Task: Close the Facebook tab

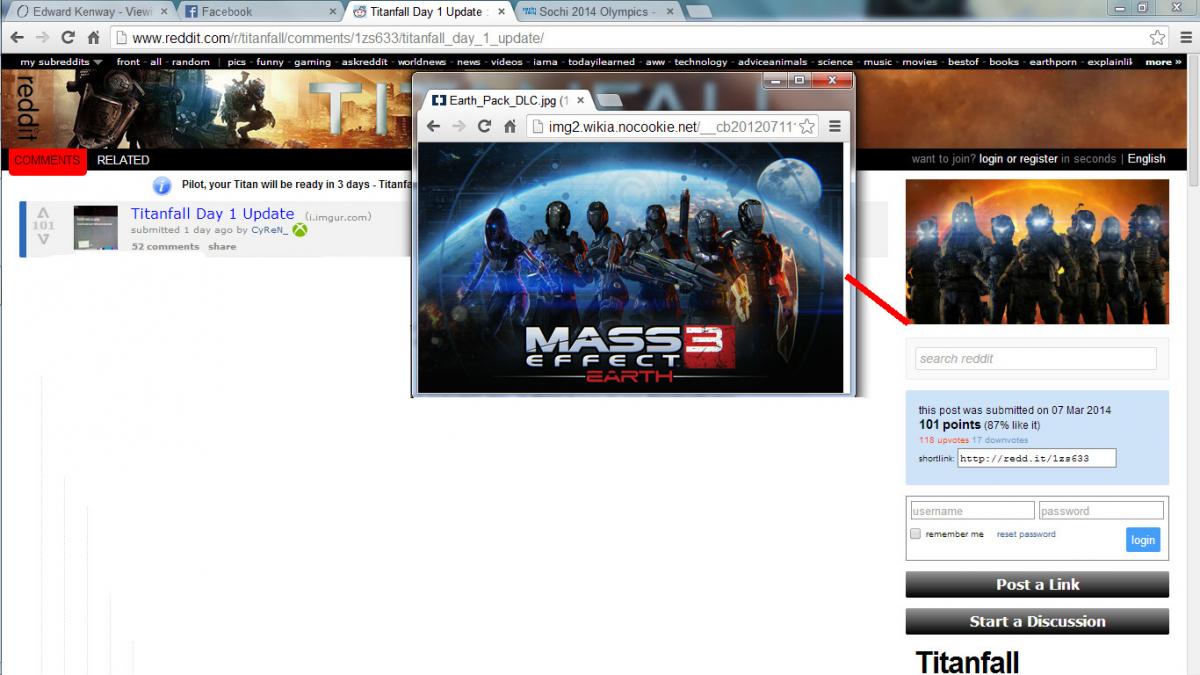Action: click(x=333, y=12)
